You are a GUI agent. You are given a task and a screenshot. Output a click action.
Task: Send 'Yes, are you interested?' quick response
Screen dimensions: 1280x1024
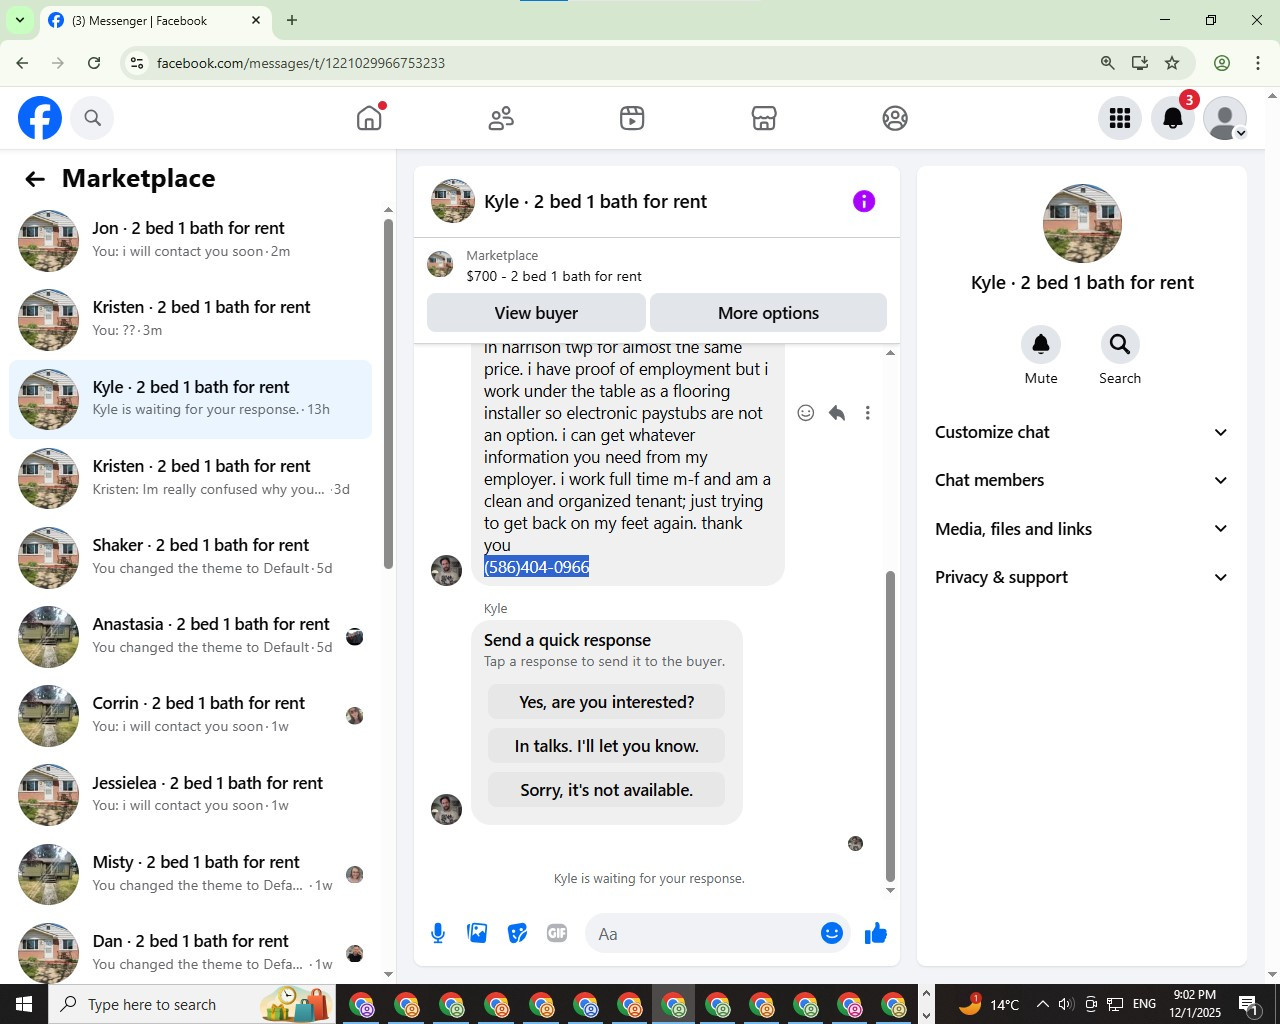point(606,702)
